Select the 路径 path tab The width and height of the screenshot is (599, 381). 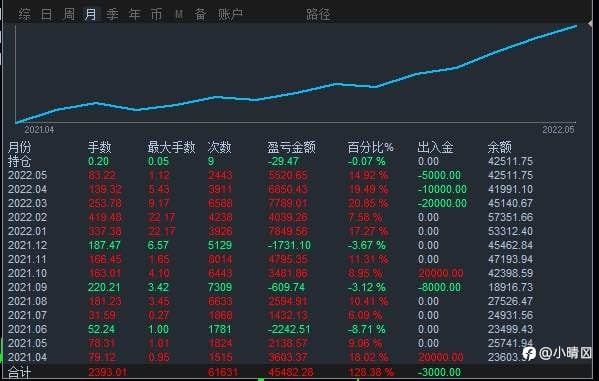tap(318, 15)
